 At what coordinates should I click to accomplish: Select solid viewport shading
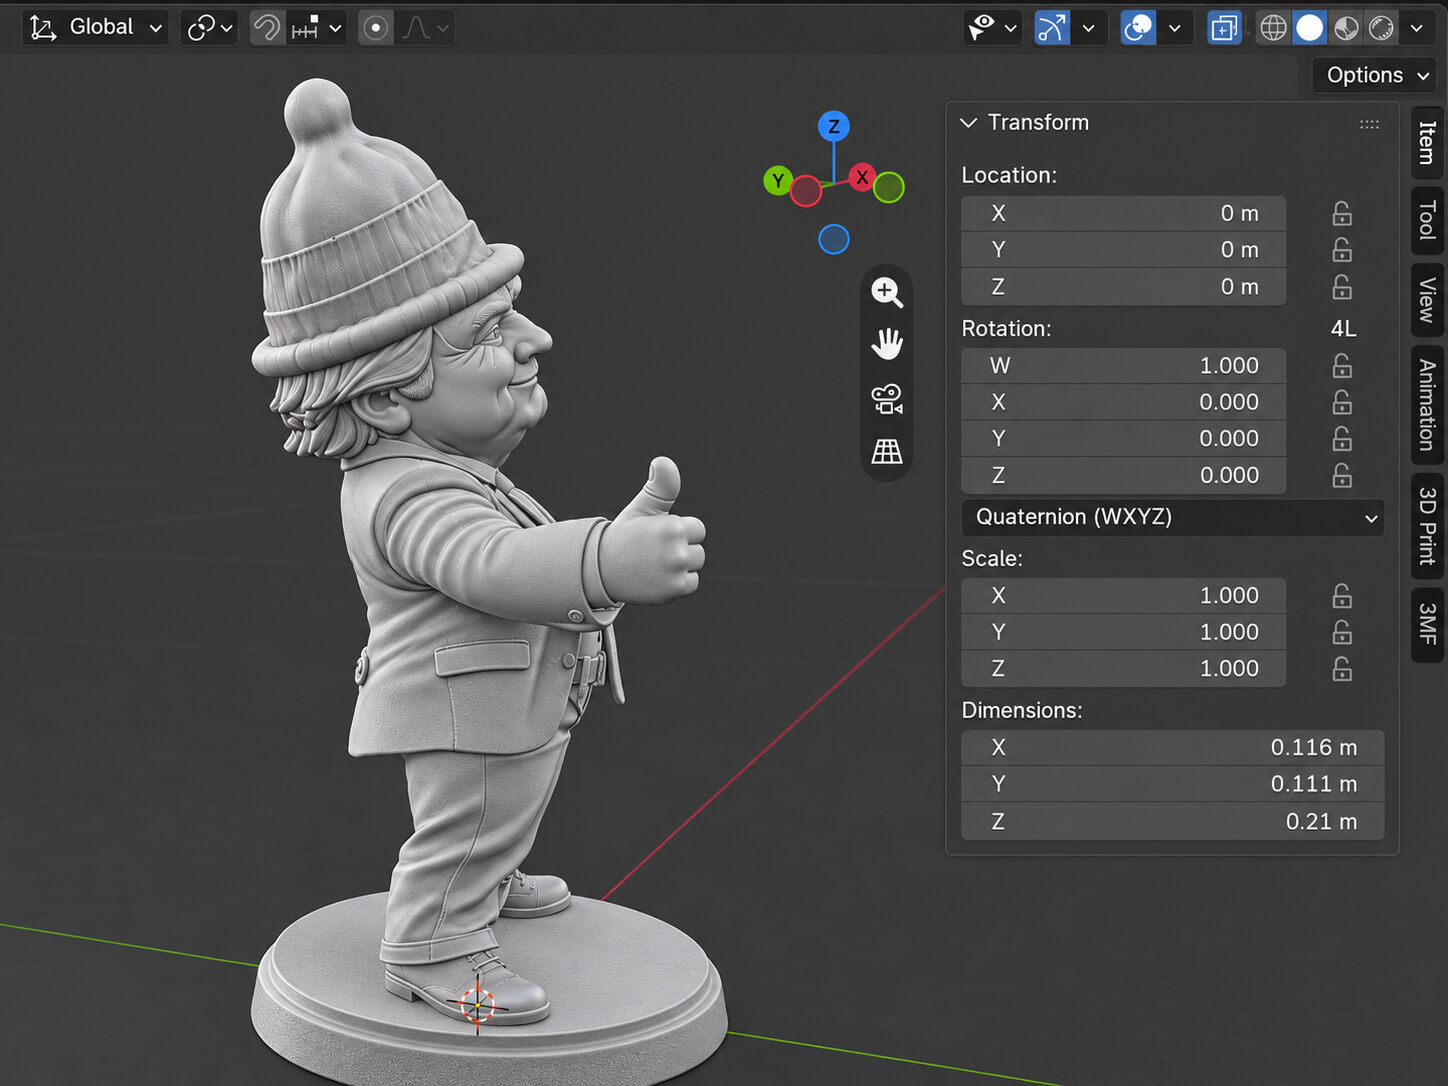[x=1309, y=28]
